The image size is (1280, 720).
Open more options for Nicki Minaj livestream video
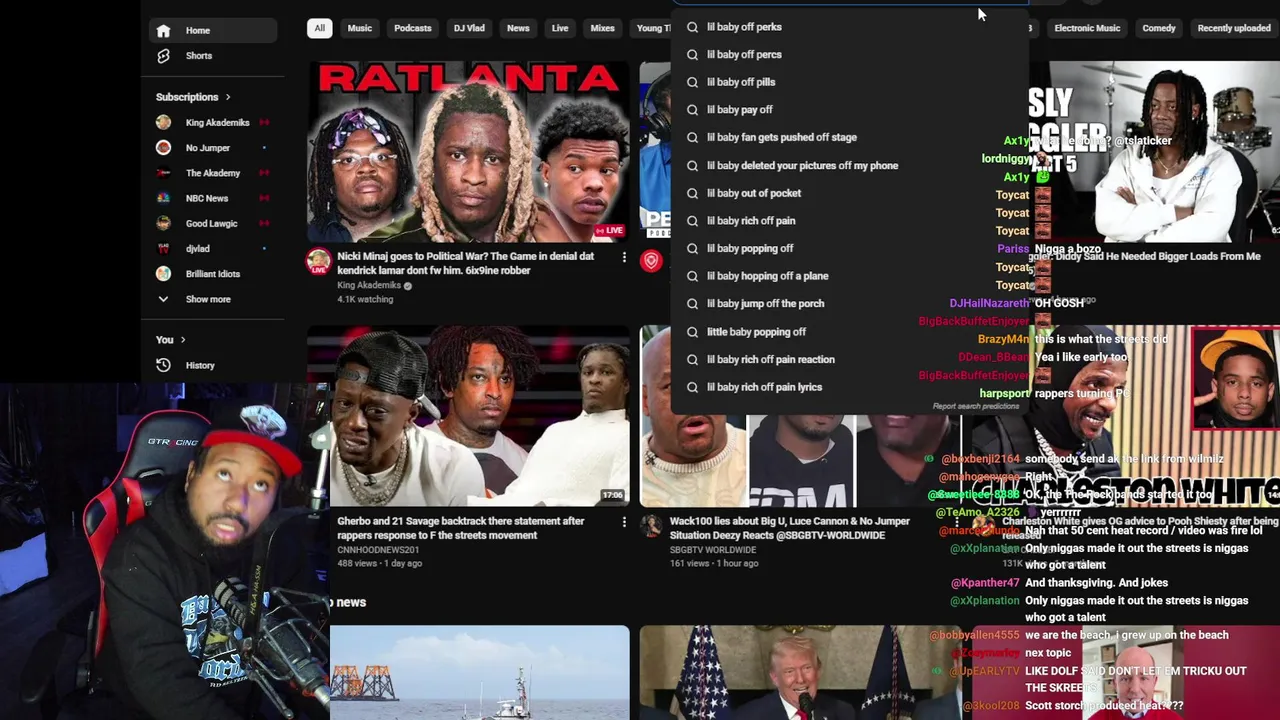click(624, 258)
